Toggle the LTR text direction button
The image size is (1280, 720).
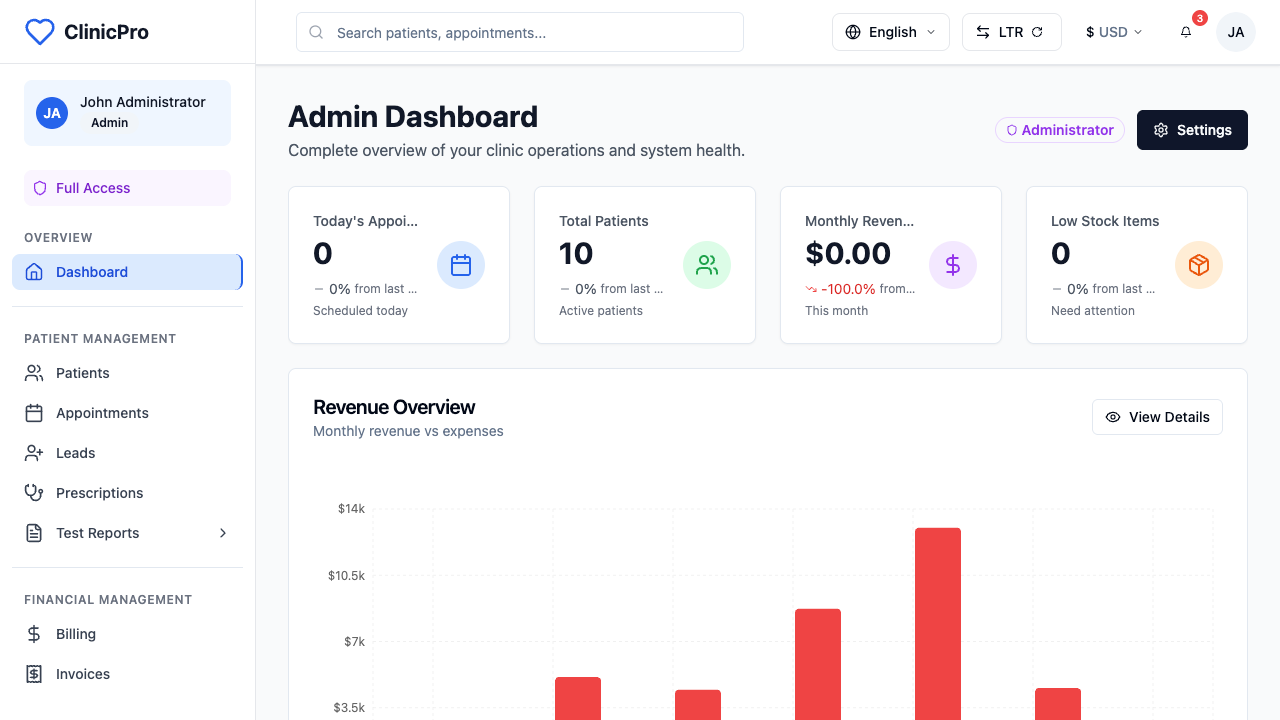(1012, 32)
